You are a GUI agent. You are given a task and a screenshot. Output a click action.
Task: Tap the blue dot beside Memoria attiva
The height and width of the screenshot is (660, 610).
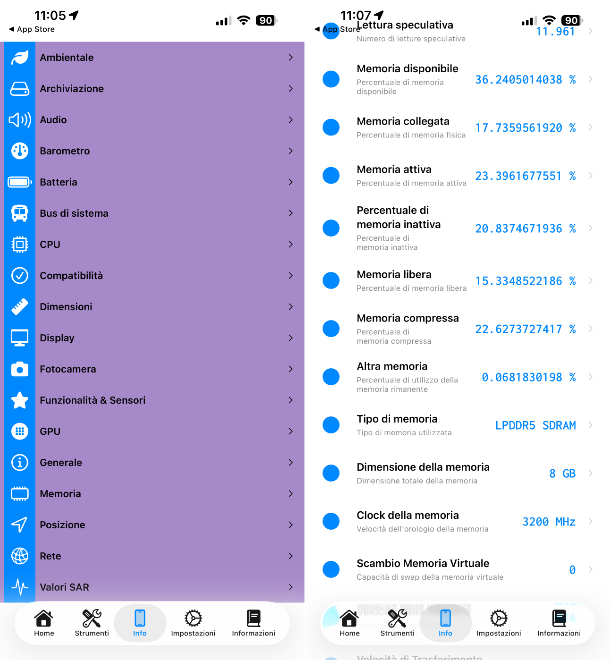[x=331, y=176]
